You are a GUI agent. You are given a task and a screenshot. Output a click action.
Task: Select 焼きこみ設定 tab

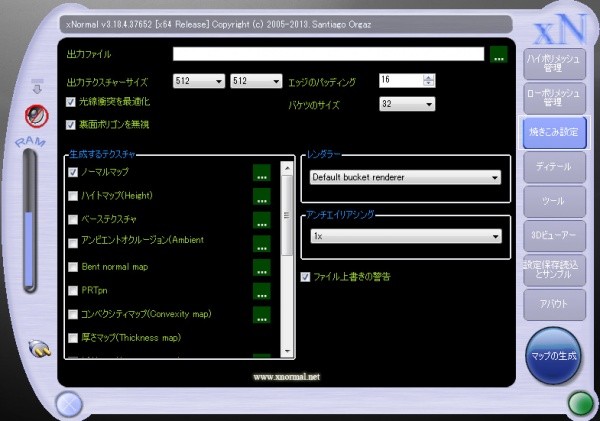point(554,132)
